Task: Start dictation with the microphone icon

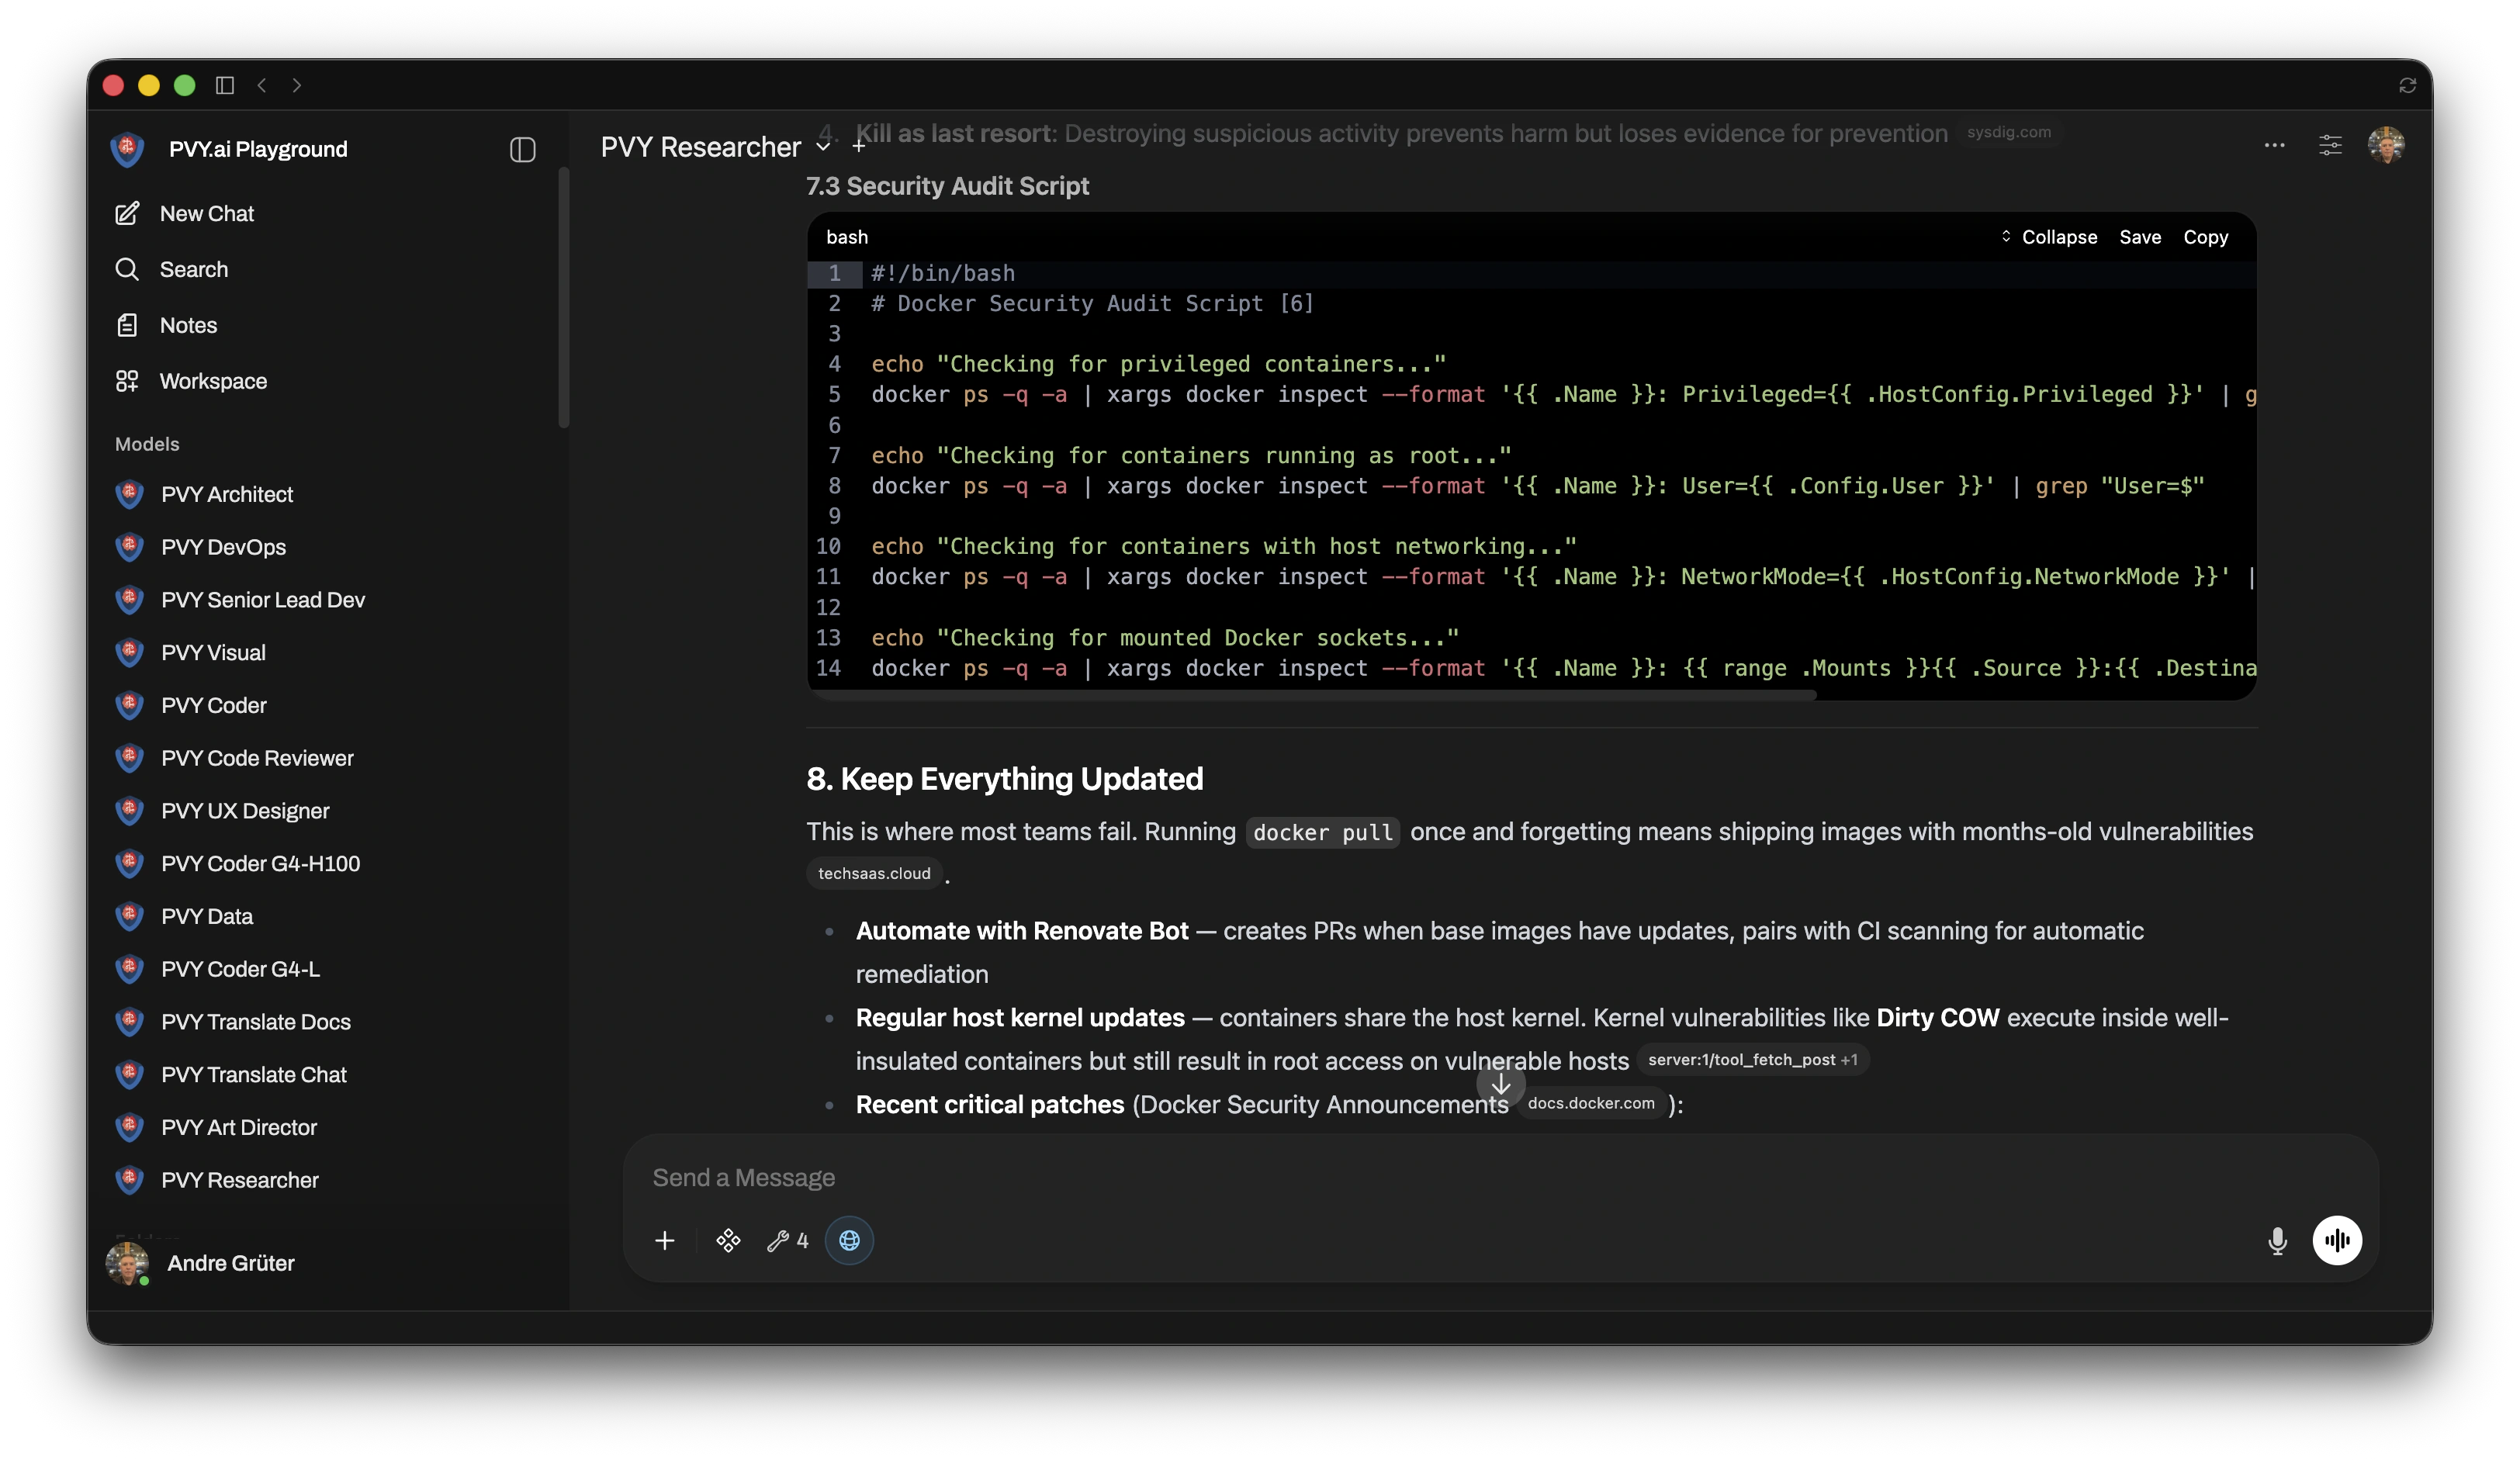Action: click(2277, 1240)
